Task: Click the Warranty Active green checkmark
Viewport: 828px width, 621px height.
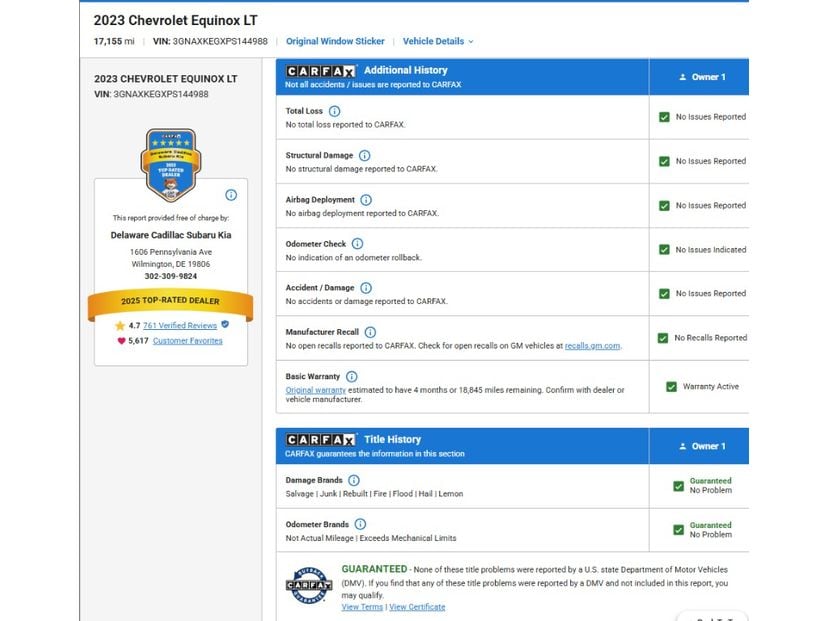Action: (x=671, y=387)
